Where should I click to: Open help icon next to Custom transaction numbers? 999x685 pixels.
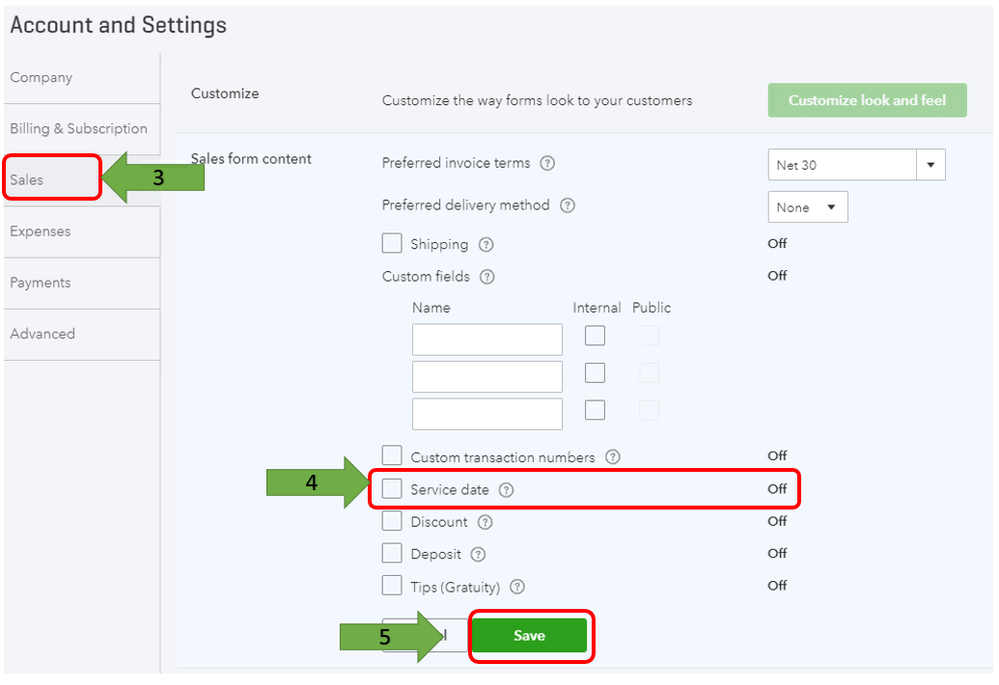coord(612,457)
